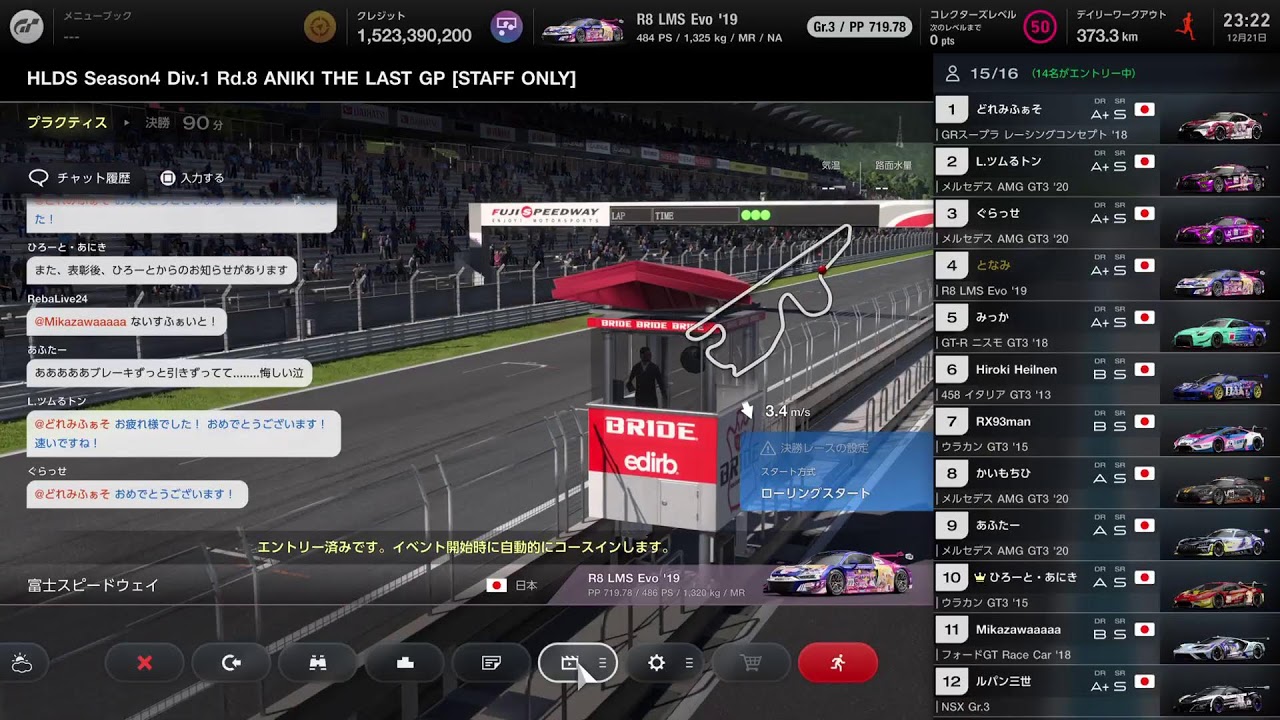
Task: Select room host ひろーと・あにき in entry list
Action: click(x=1107, y=587)
